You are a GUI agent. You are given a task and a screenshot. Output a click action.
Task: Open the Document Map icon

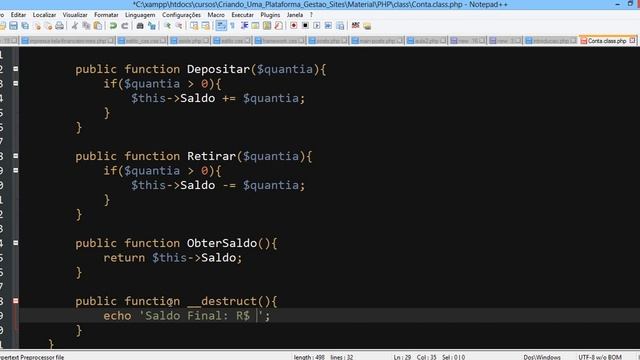267,26
